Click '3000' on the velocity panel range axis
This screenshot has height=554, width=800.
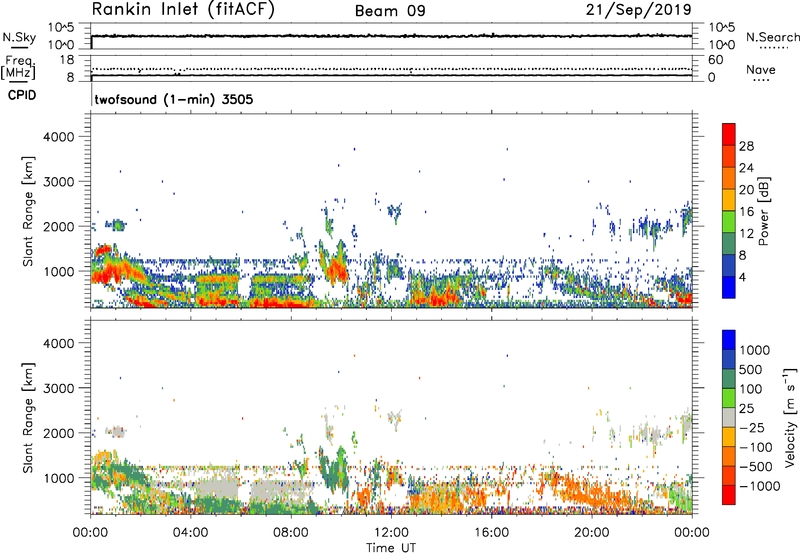click(58, 388)
